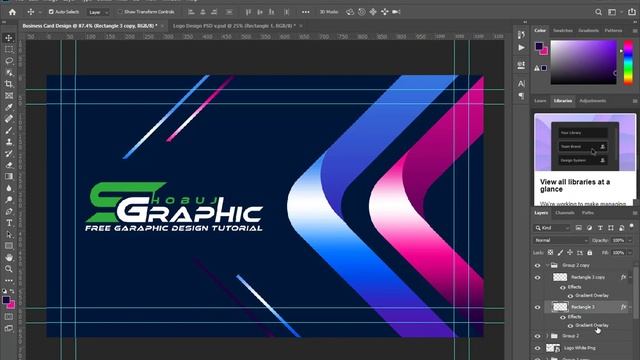Hide the Group 2 layer group

point(538,336)
